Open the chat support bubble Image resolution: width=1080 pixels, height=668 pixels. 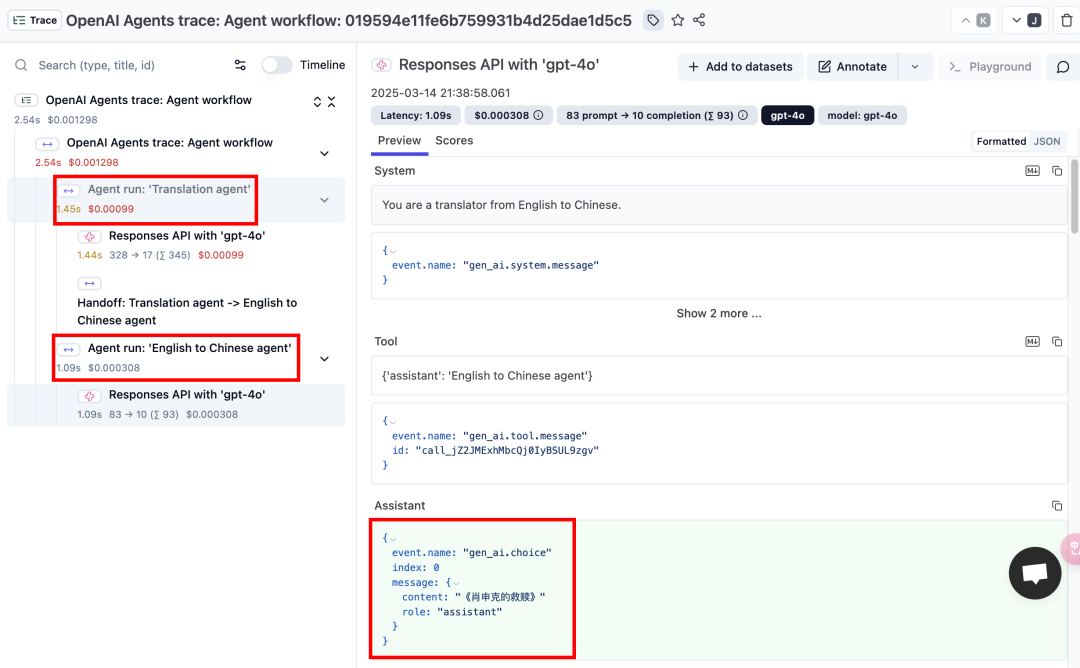coord(1035,573)
